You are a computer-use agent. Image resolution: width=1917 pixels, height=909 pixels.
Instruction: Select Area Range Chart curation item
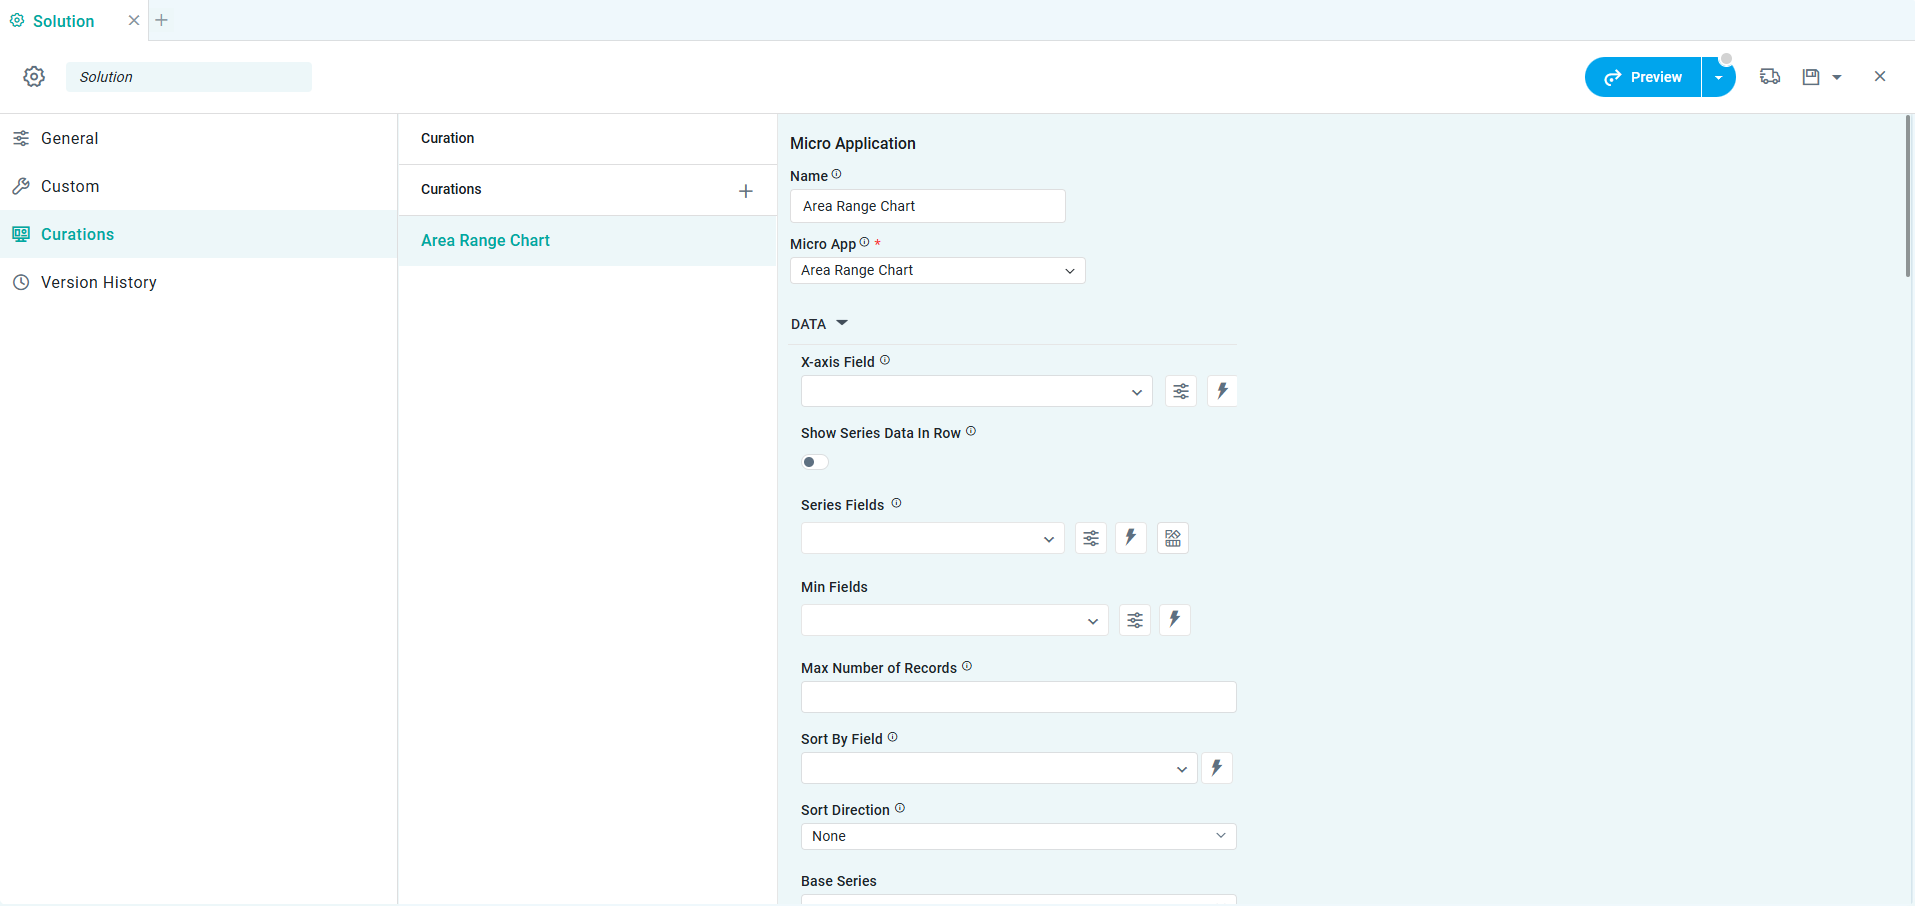coord(486,241)
